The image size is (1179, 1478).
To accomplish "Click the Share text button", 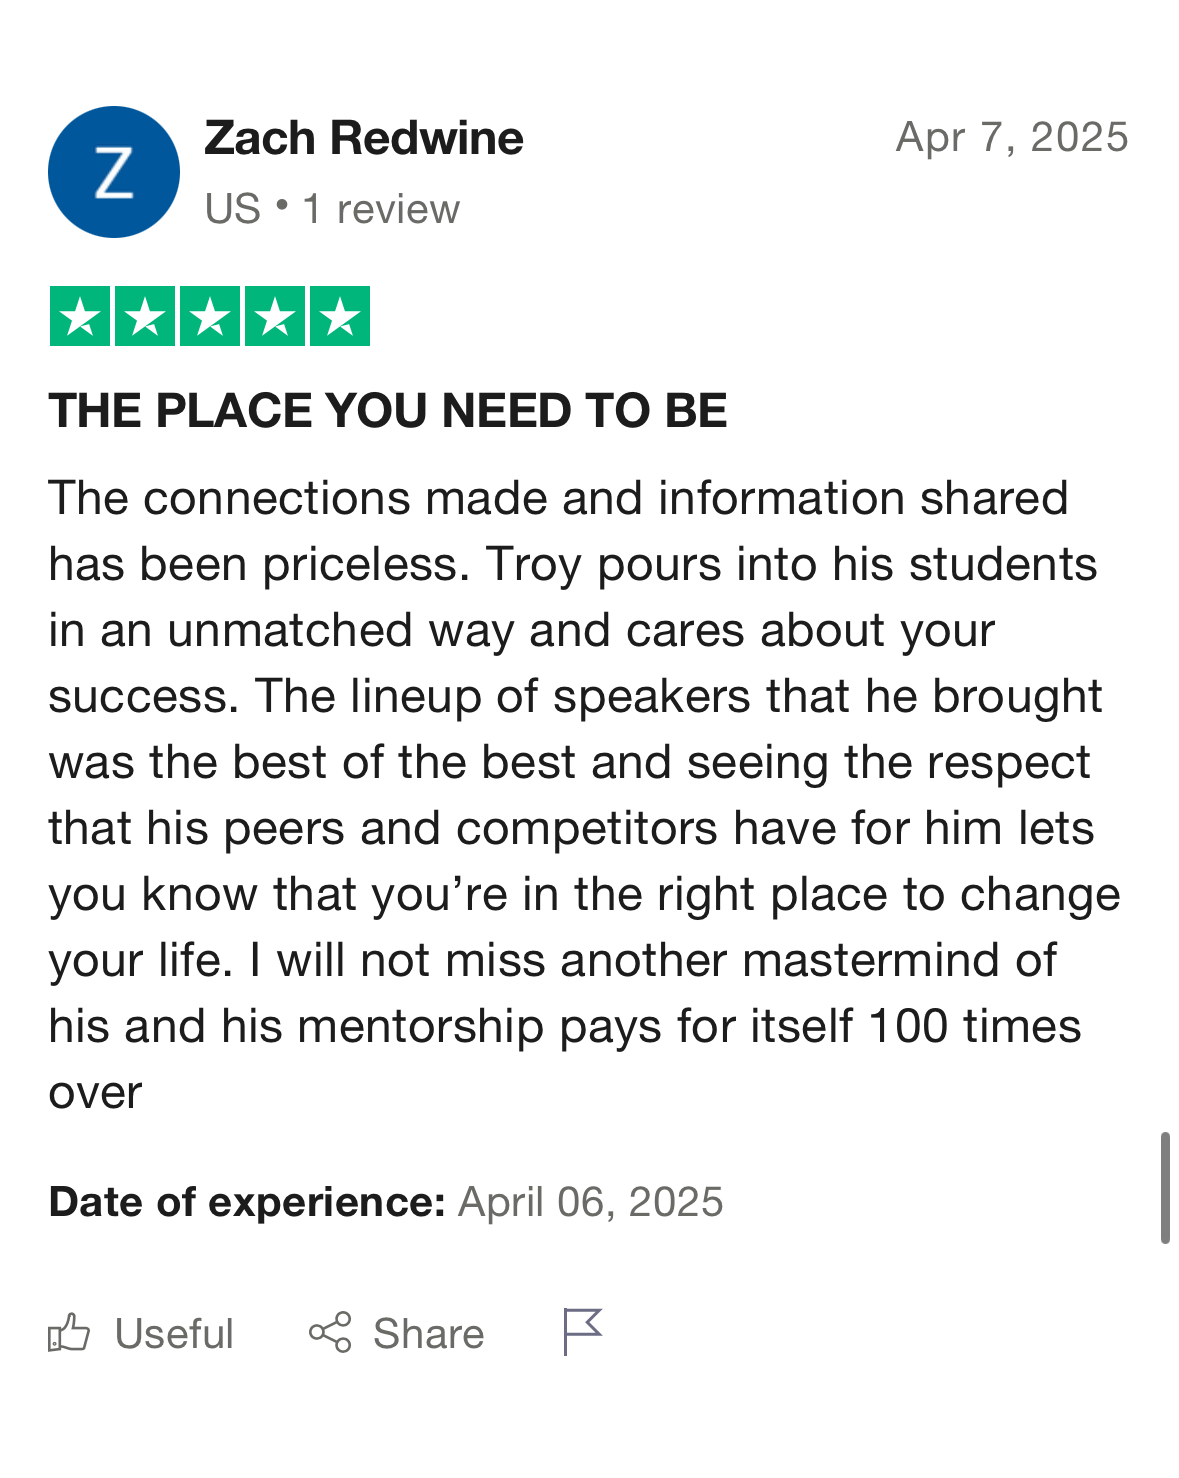I will [428, 1334].
